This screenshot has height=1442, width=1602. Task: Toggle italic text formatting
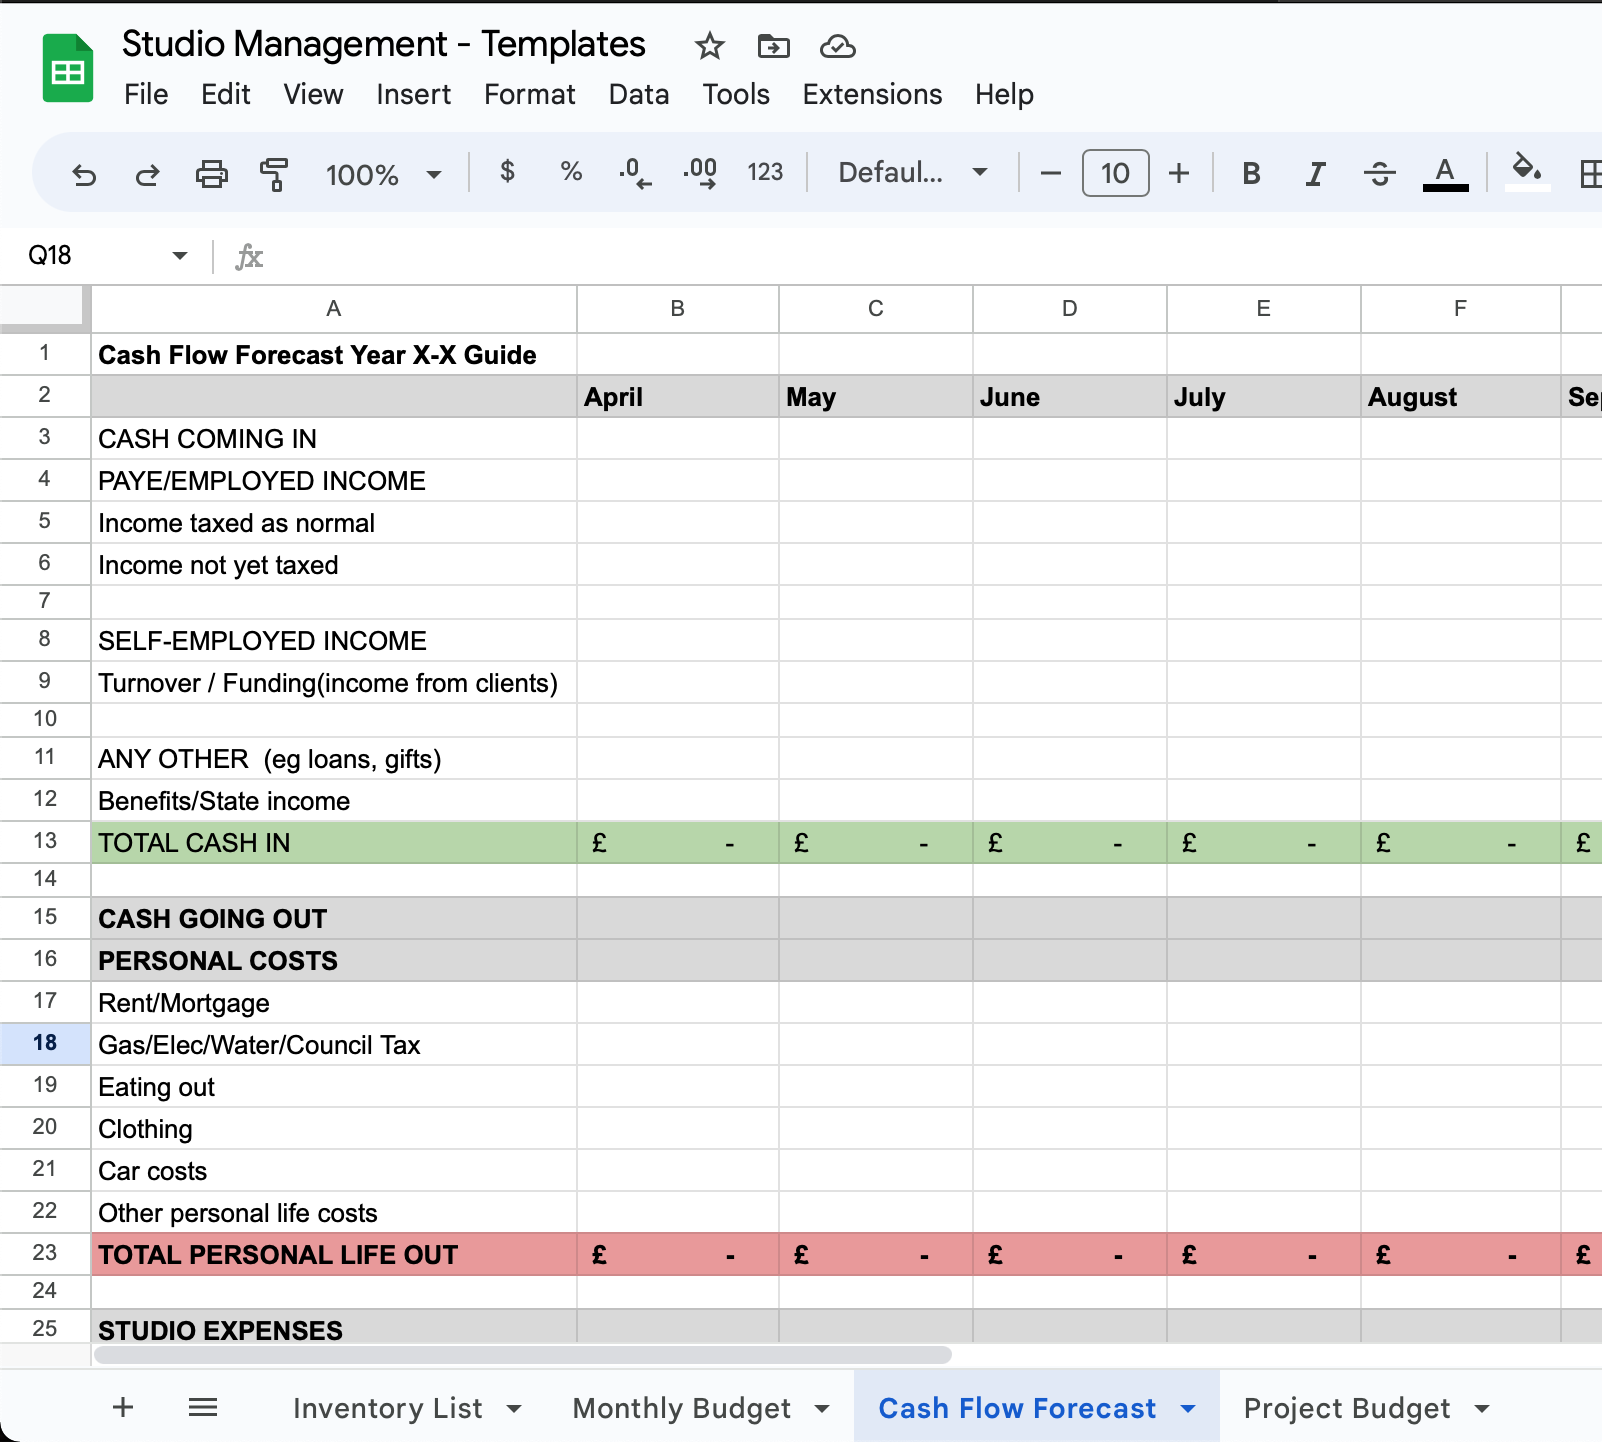click(x=1315, y=174)
